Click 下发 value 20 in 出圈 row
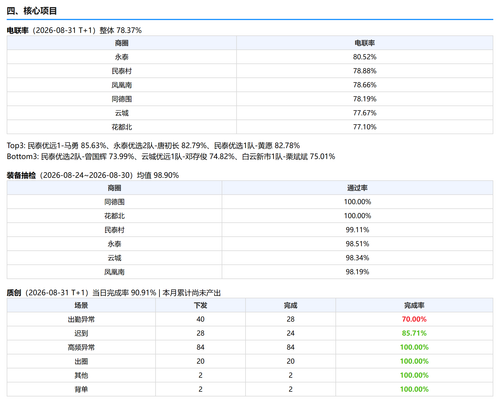This screenshot has width=500, height=403. click(200, 361)
